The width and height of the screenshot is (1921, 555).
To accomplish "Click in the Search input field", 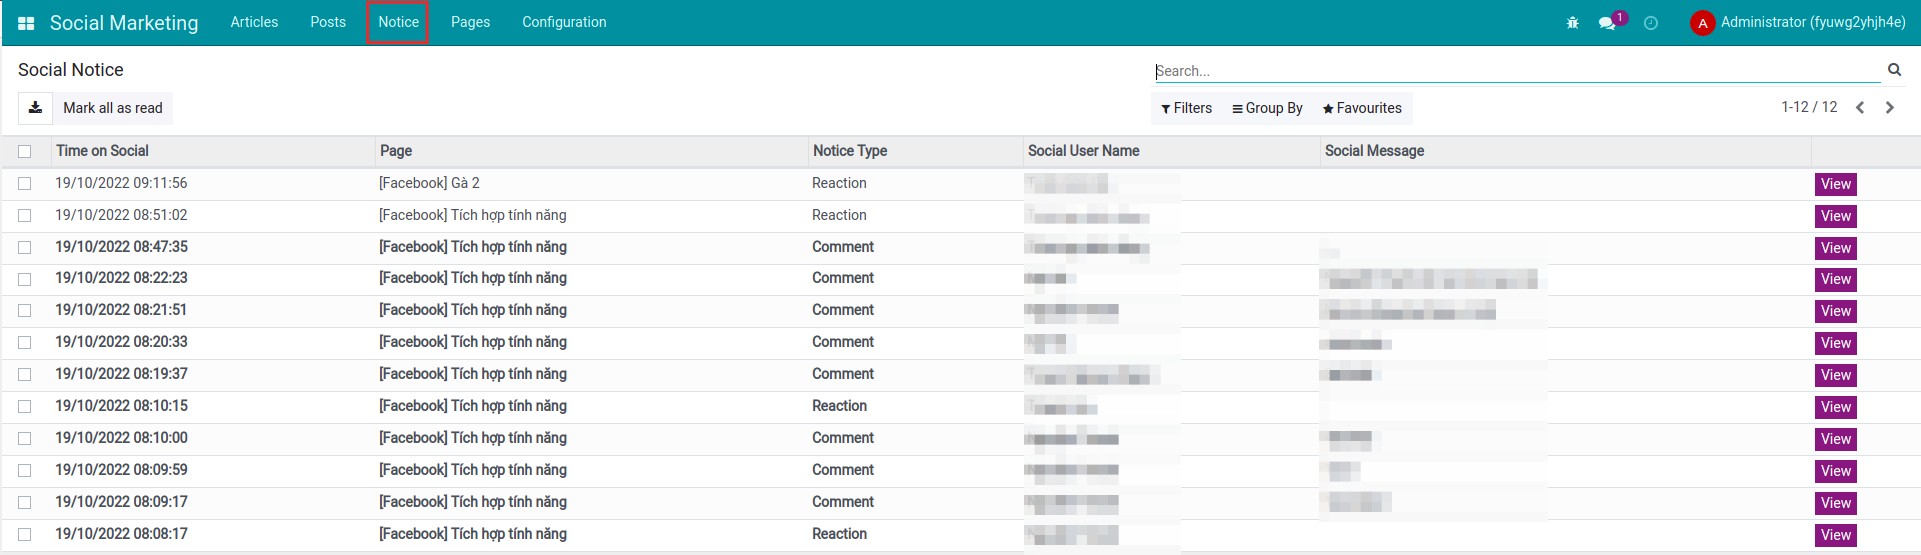I will point(1515,71).
